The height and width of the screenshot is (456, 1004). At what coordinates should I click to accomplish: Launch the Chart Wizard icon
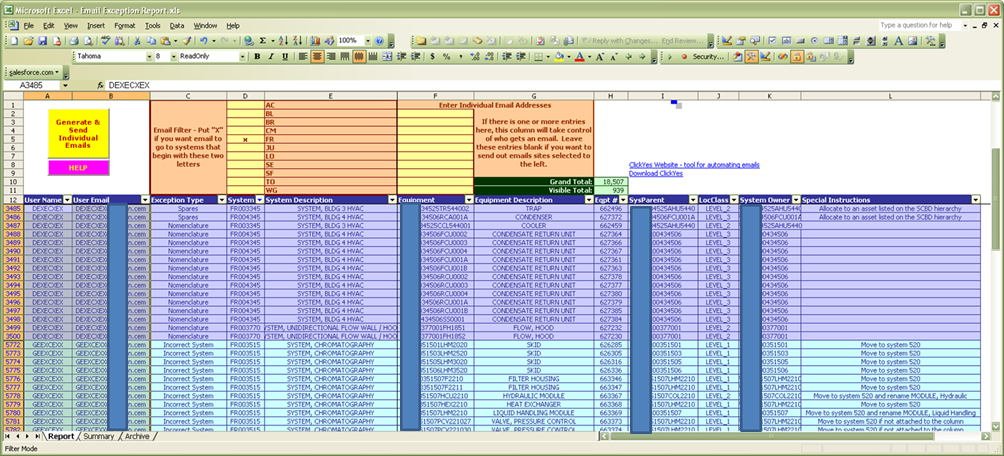(314, 40)
